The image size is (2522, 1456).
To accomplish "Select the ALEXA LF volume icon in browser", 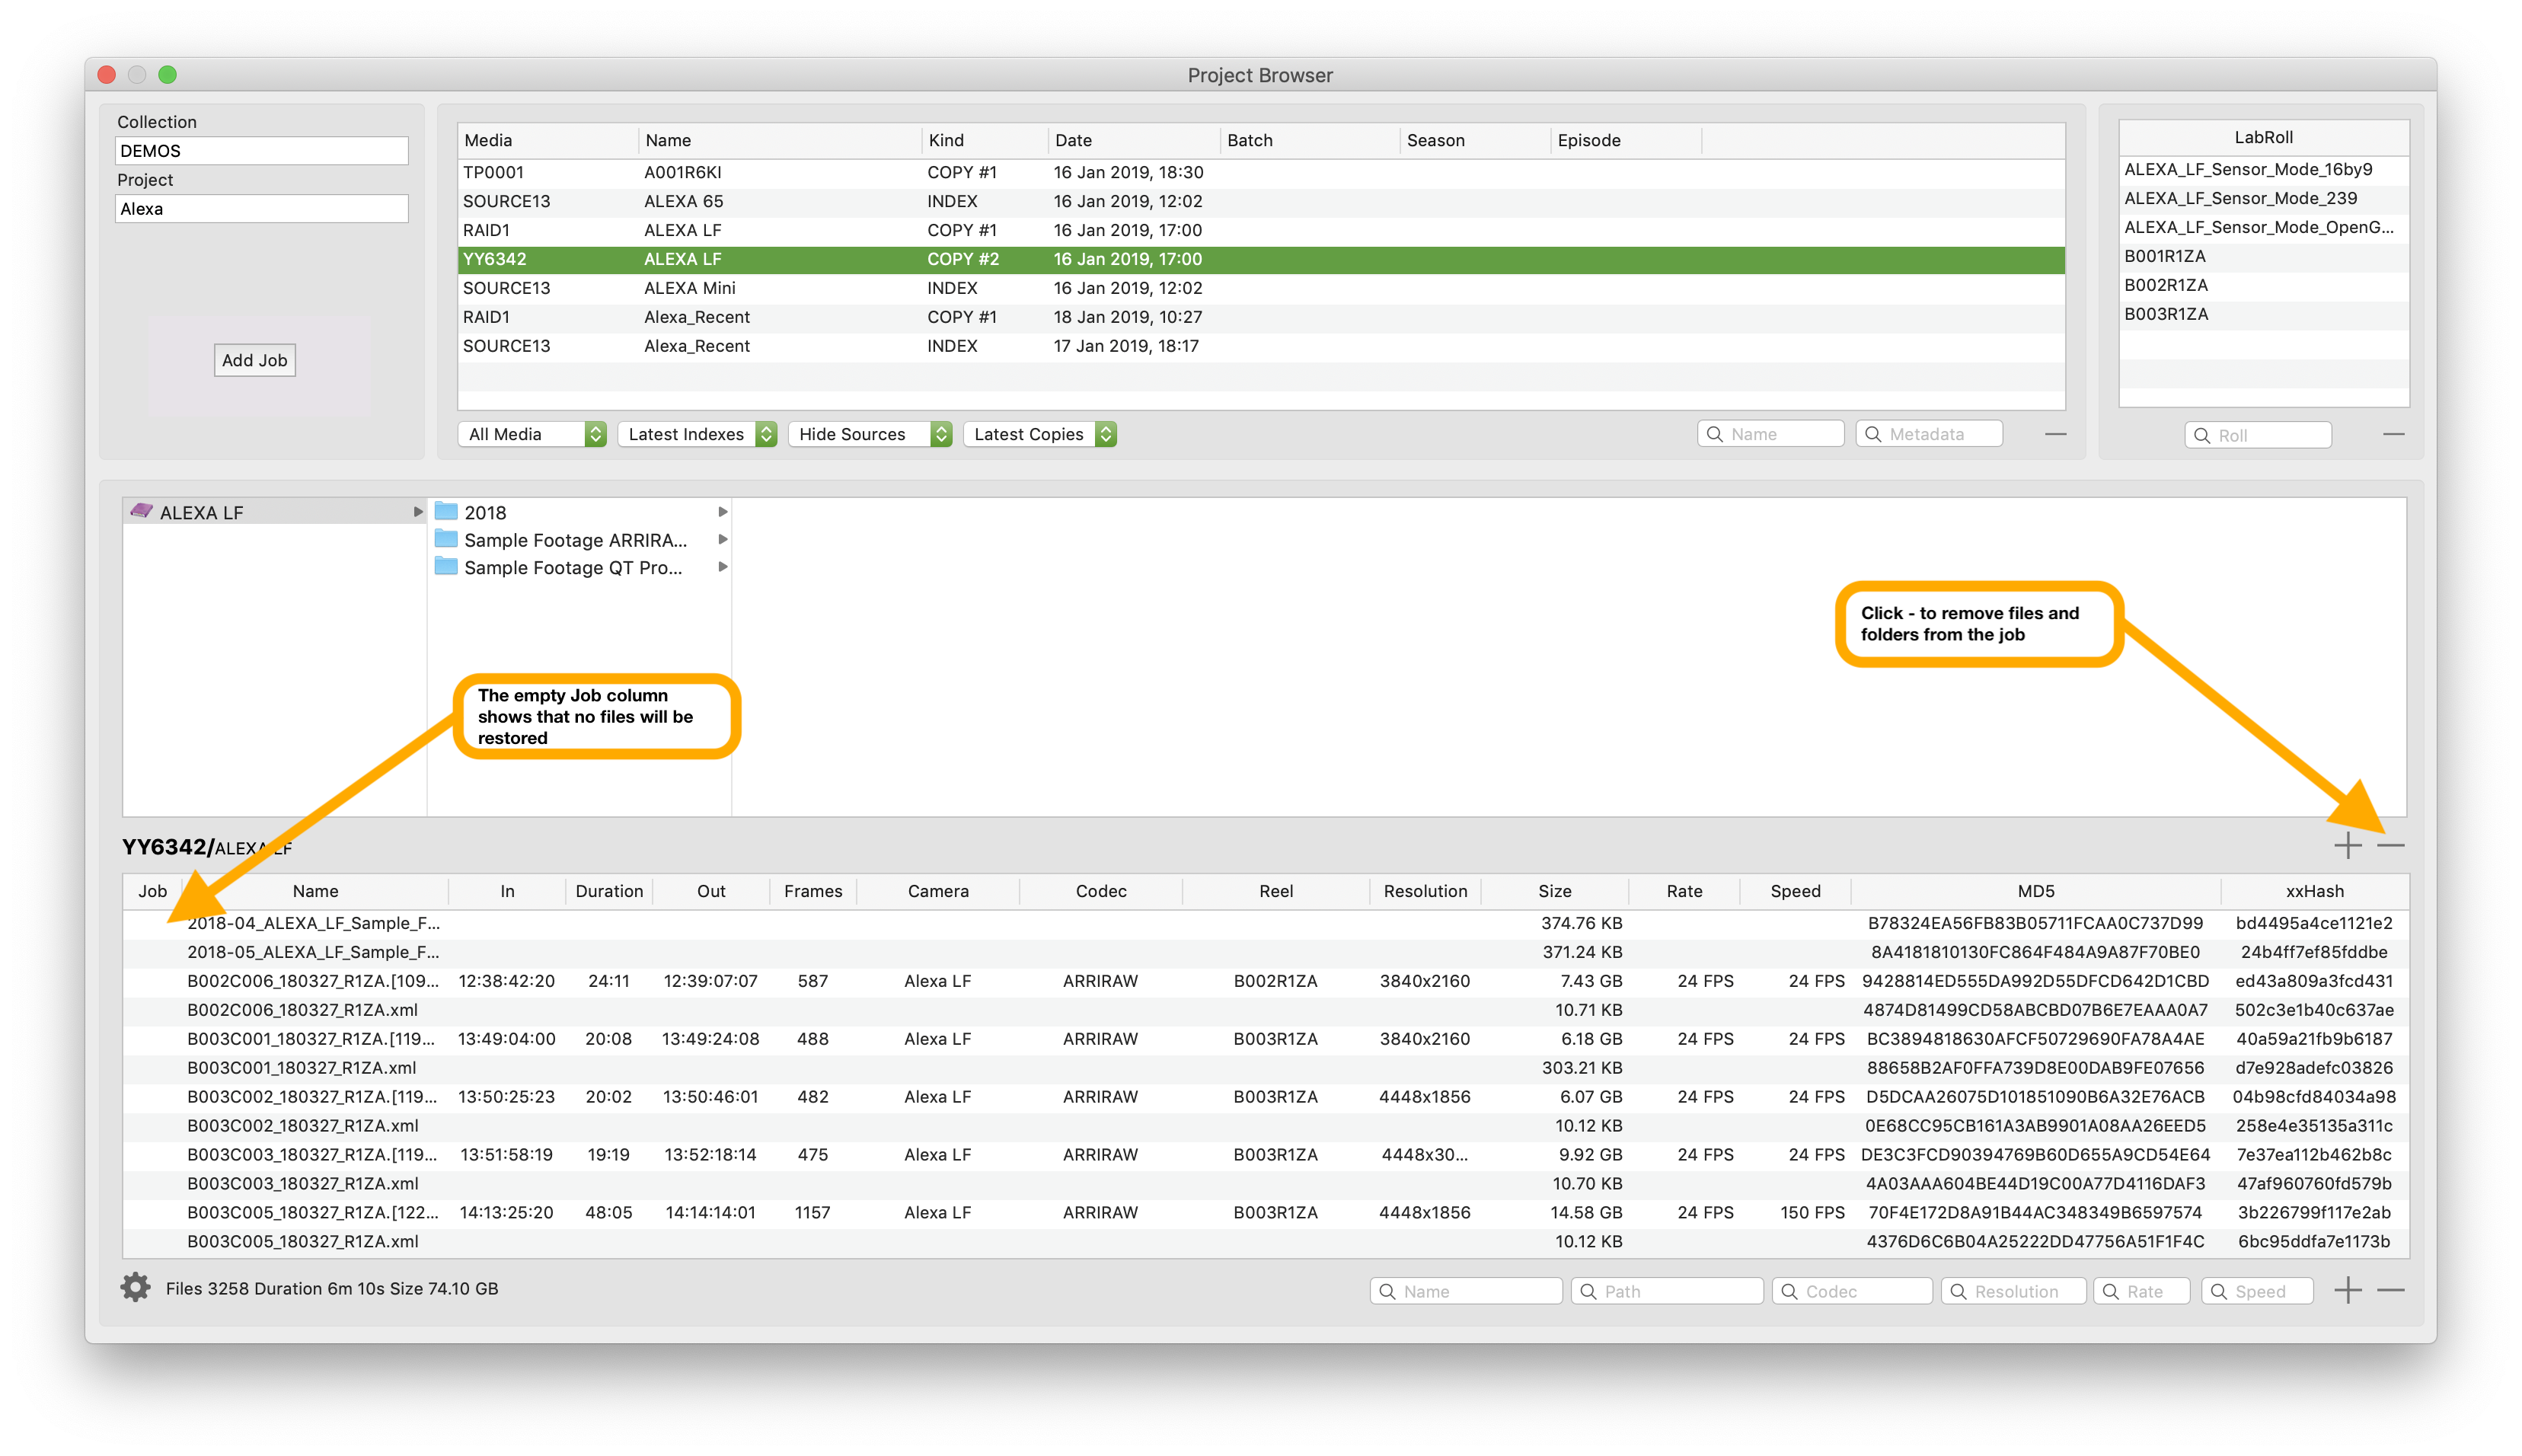I will [x=142, y=512].
